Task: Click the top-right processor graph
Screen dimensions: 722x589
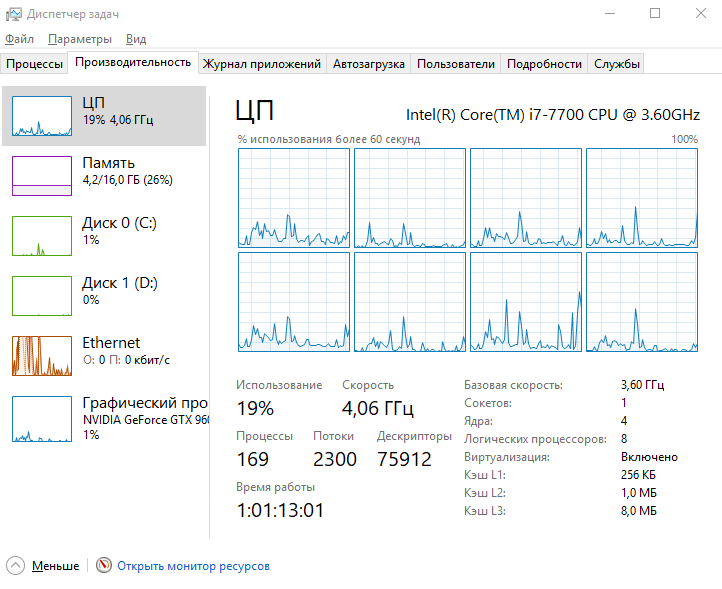Action: (642, 198)
